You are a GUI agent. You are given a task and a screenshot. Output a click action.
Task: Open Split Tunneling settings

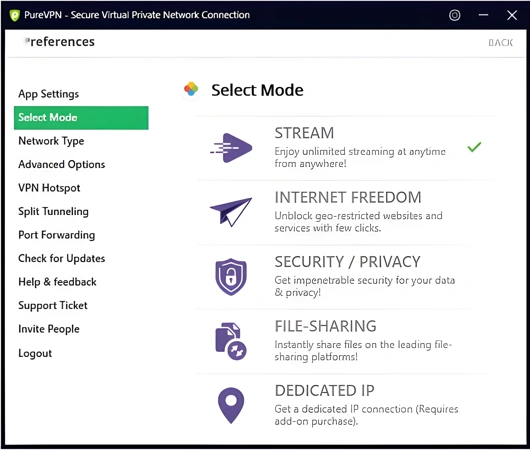[x=53, y=212]
